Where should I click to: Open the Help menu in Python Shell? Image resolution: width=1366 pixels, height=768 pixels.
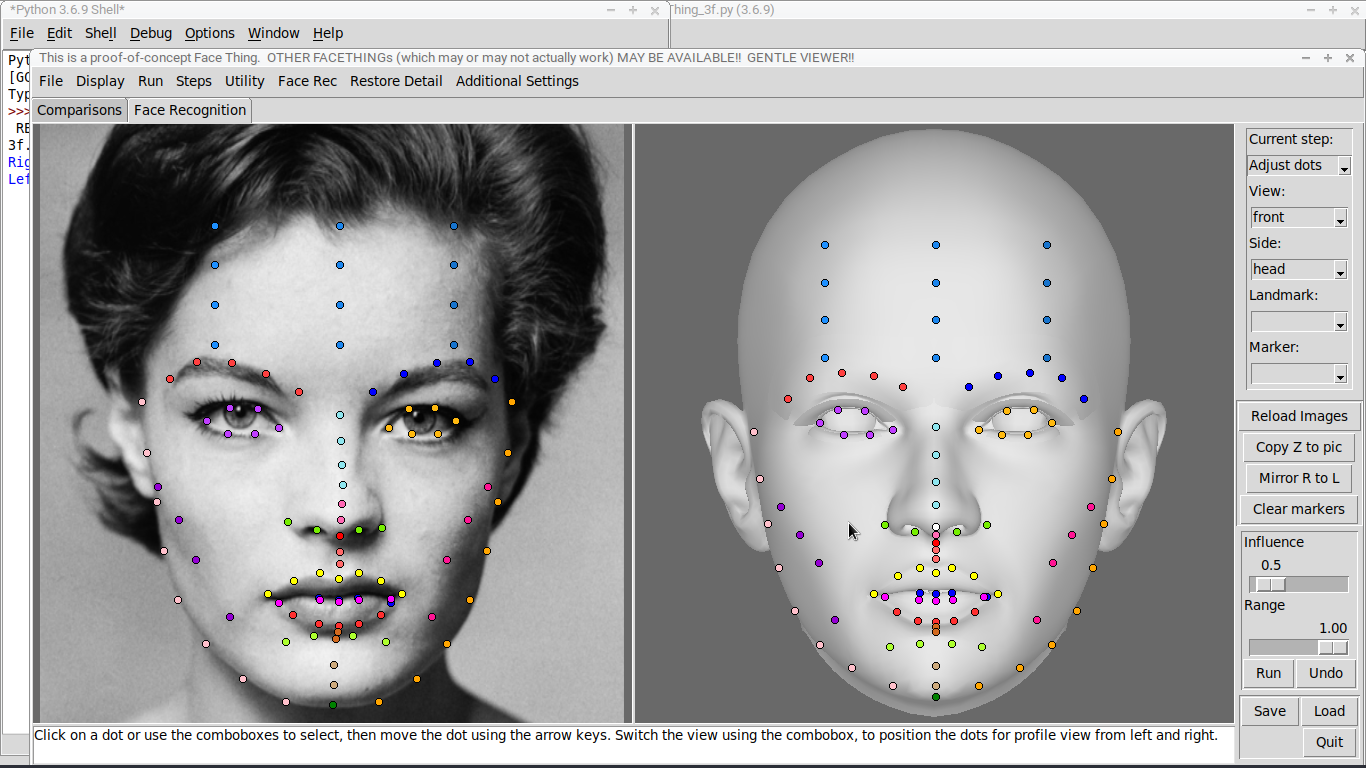click(328, 33)
